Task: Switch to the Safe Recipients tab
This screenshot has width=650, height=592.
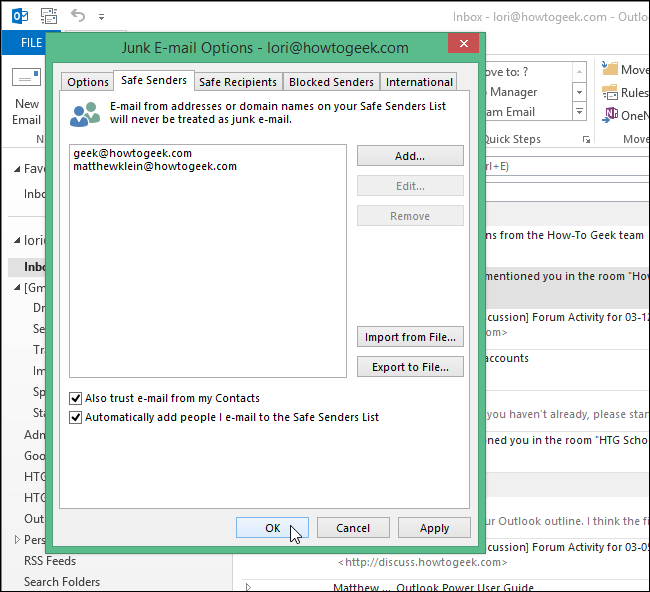Action: coord(238,82)
